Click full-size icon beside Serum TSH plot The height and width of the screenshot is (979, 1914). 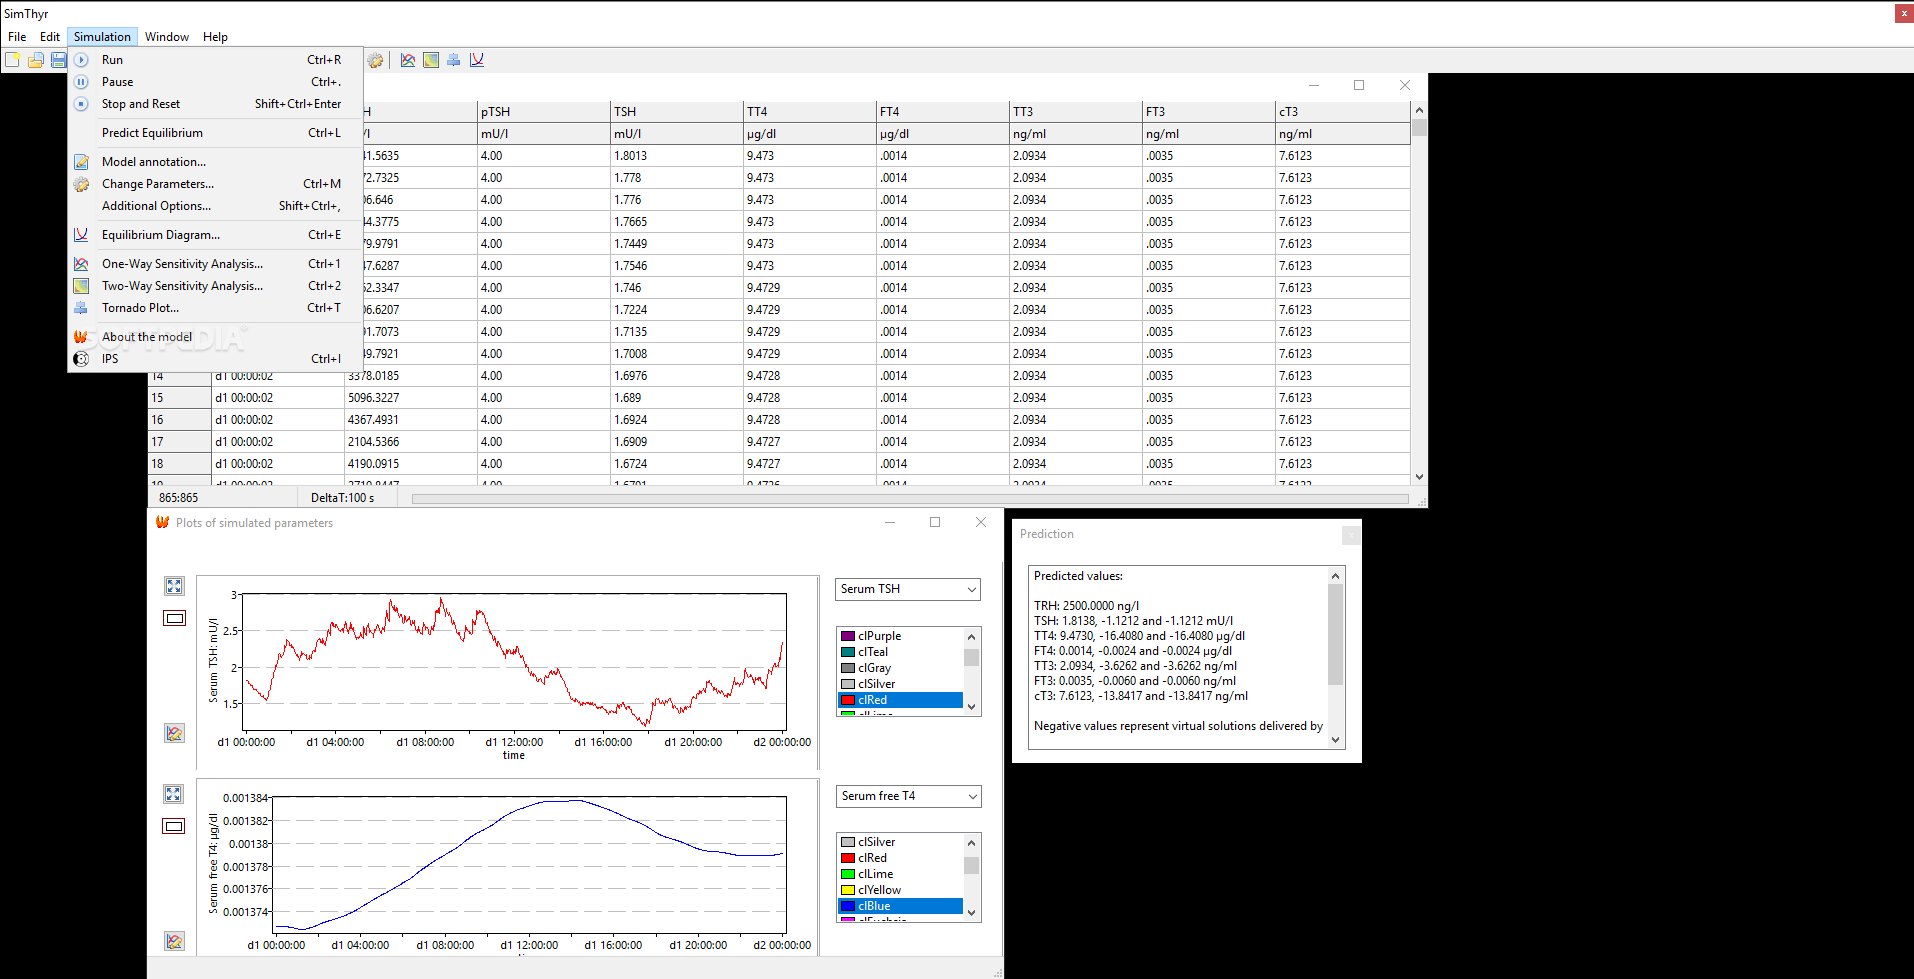[174, 586]
